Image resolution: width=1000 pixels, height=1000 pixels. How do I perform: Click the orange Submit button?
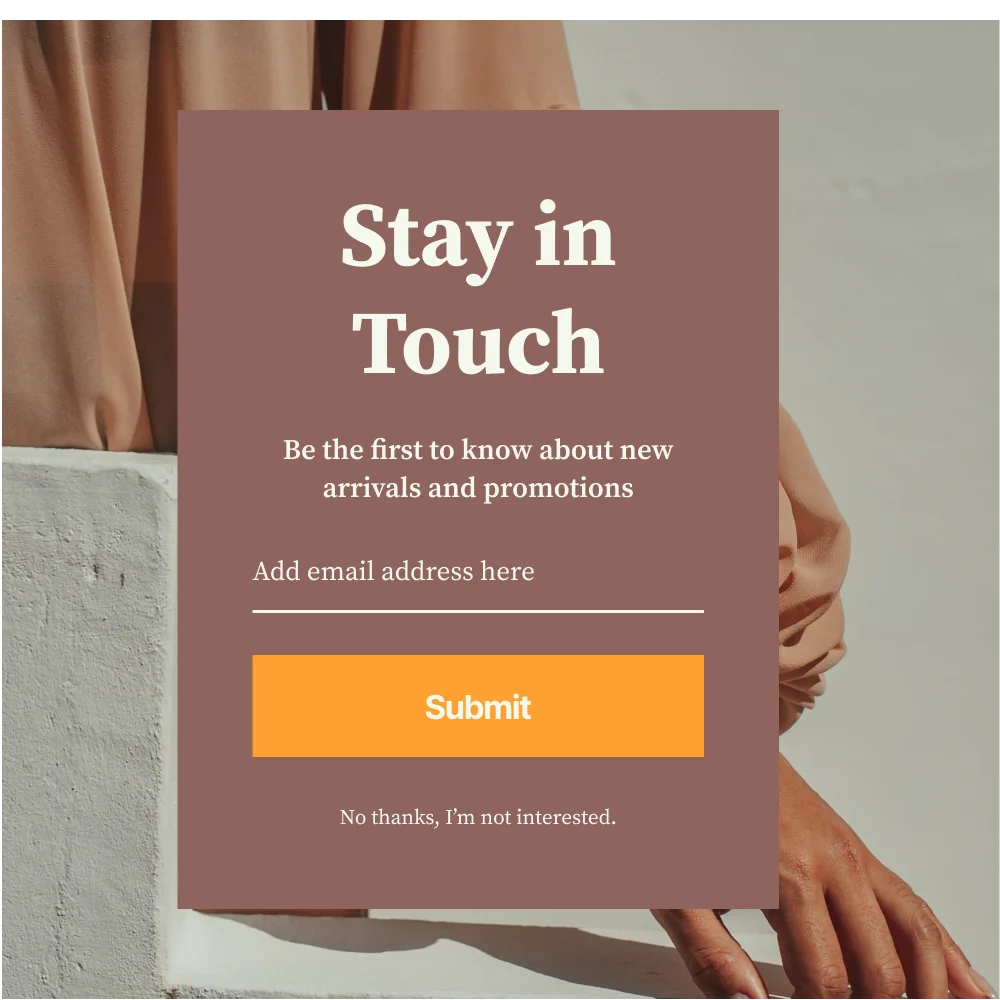tap(478, 705)
